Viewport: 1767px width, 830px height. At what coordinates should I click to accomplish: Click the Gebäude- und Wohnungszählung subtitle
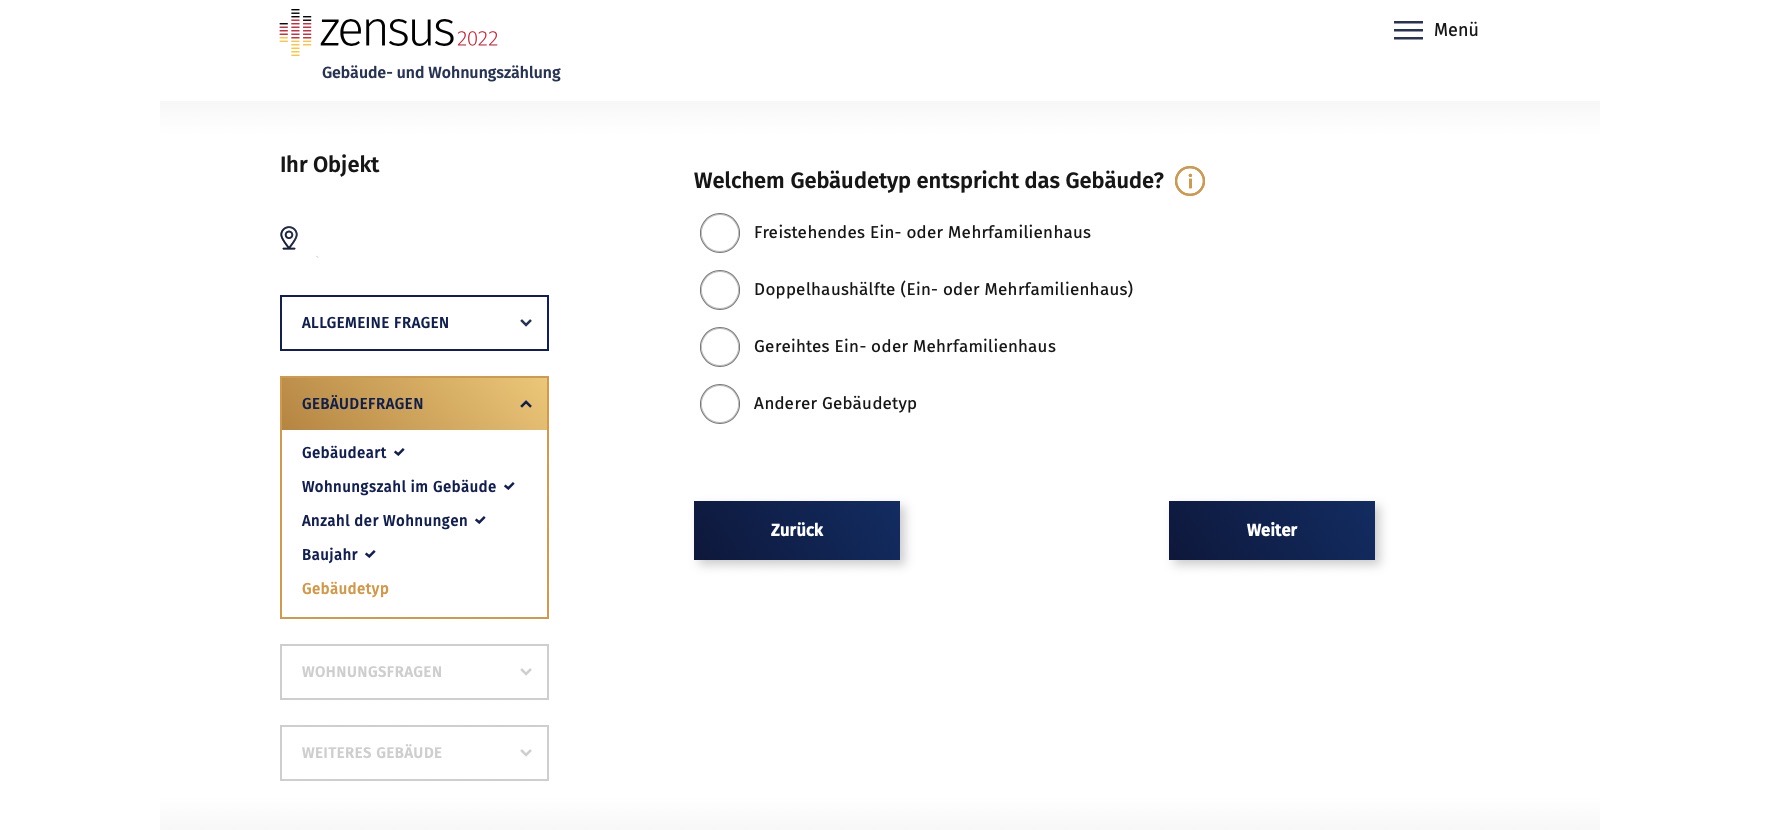(x=441, y=73)
